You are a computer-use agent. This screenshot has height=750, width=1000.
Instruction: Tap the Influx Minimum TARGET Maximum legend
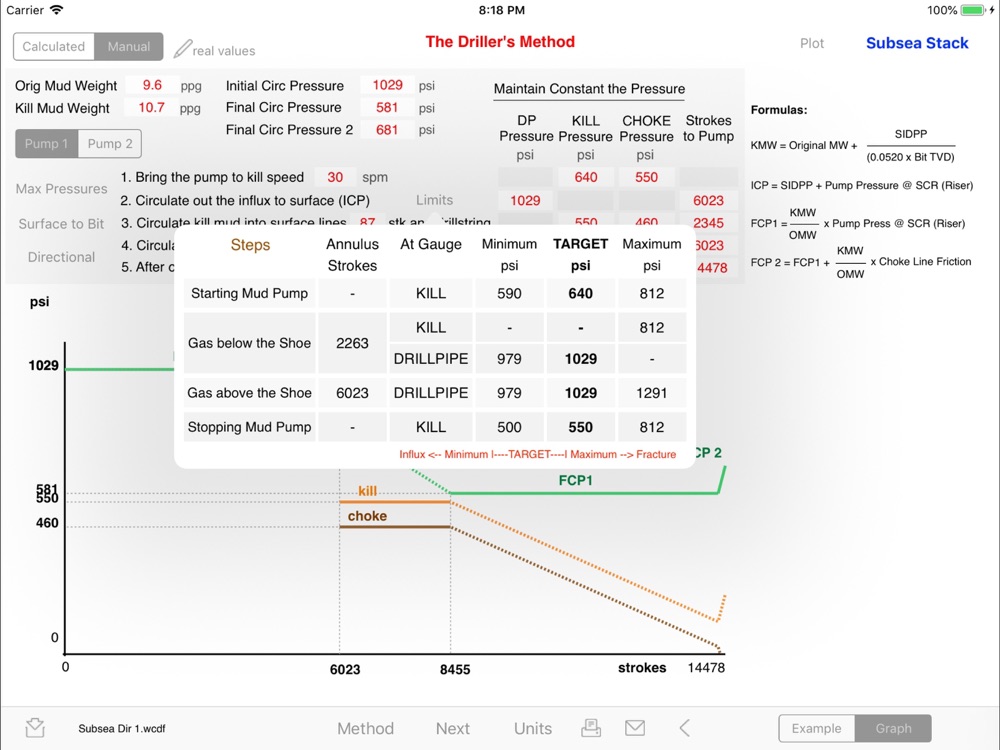pyautogui.click(x=538, y=454)
